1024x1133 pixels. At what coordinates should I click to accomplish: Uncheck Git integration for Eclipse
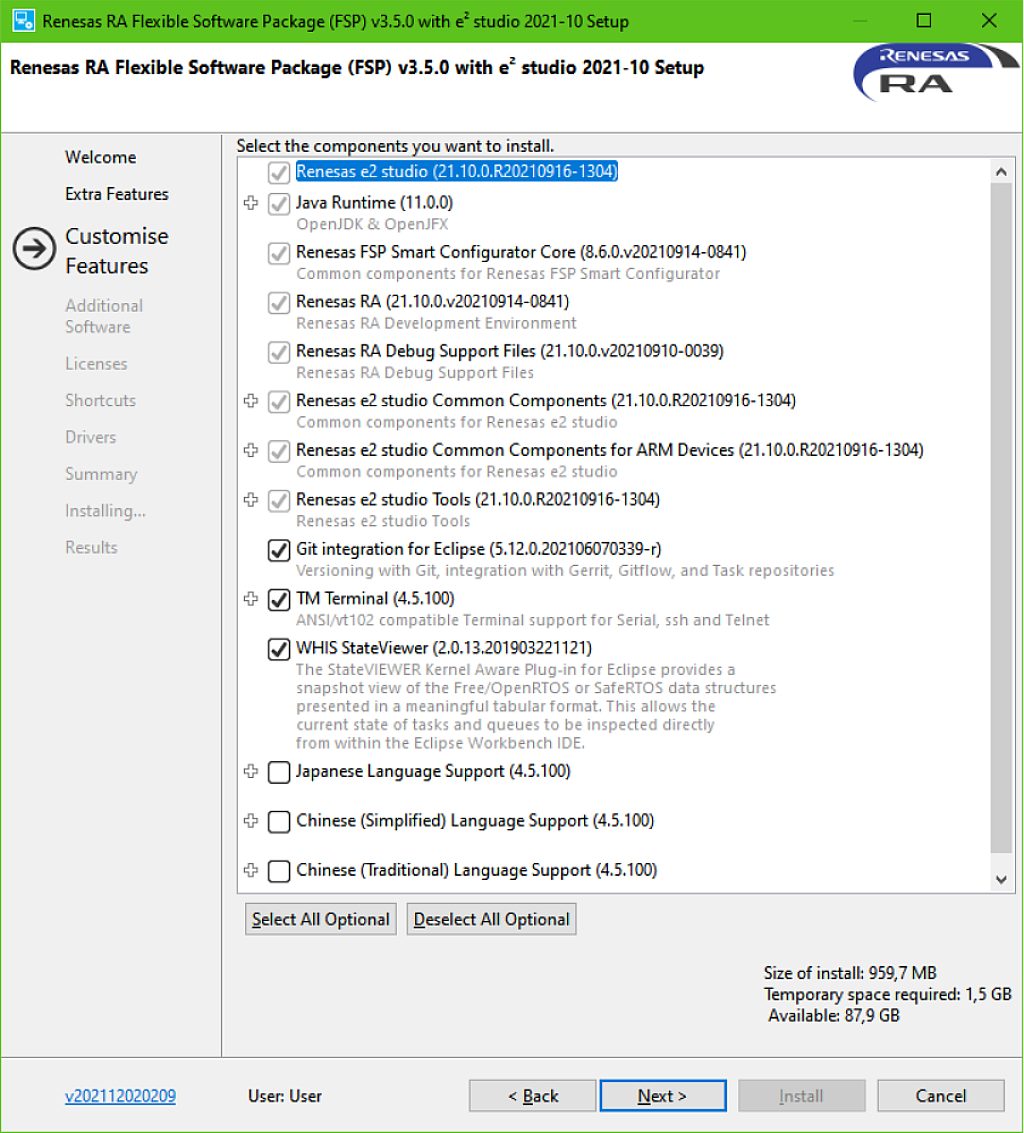click(x=278, y=549)
